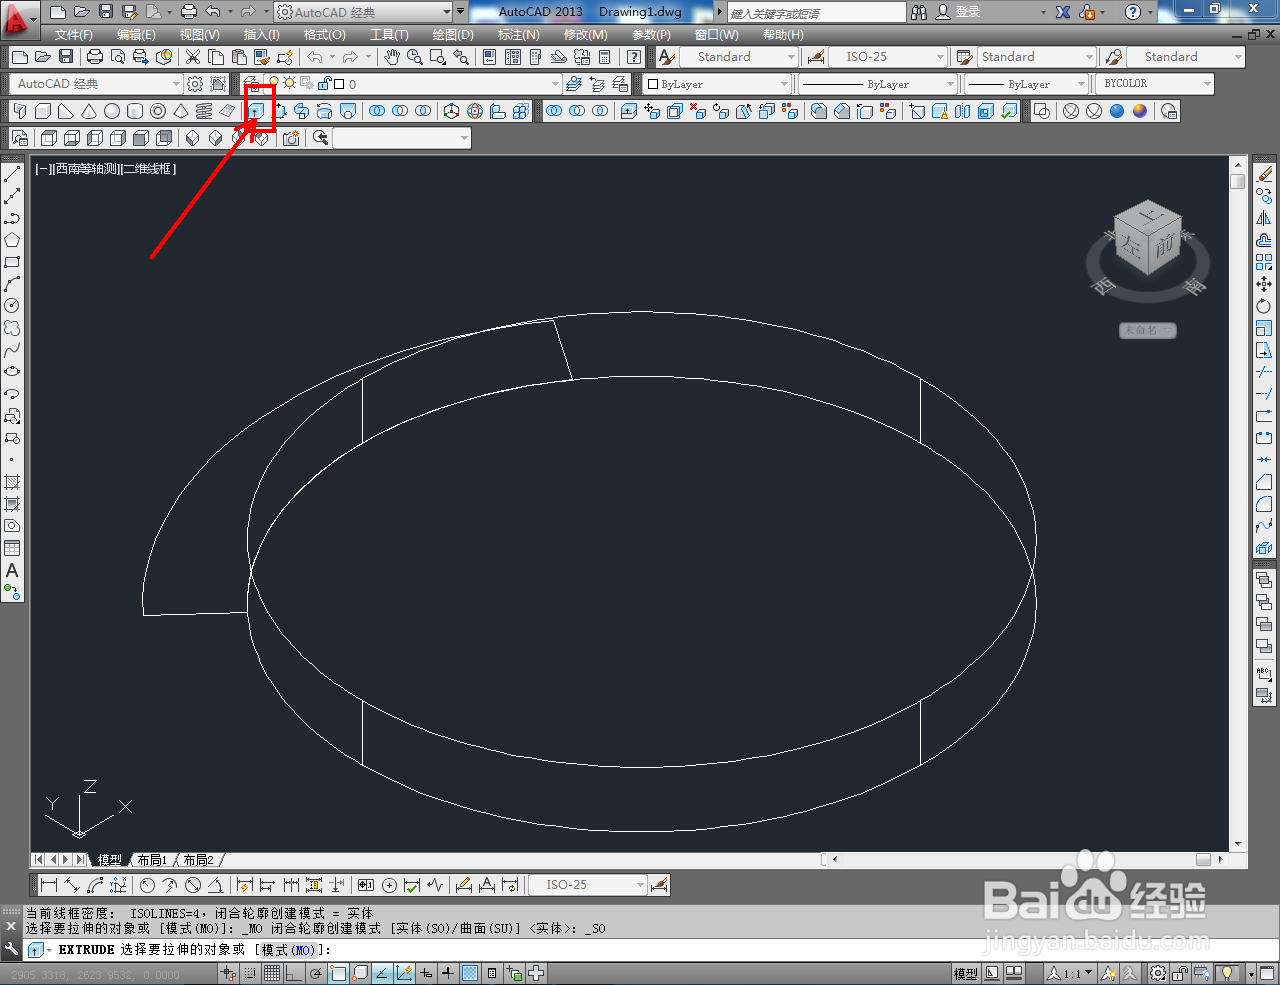The height and width of the screenshot is (985, 1280).
Task: Click the 未命名 UCS button below ViewCube
Action: point(1147,330)
